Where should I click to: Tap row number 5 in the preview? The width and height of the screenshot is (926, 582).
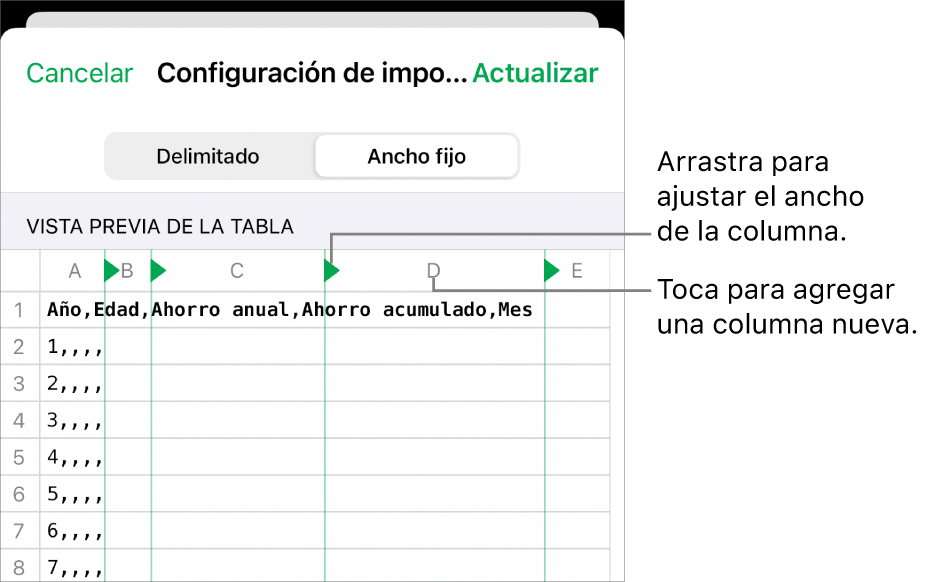pyautogui.click(x=20, y=457)
